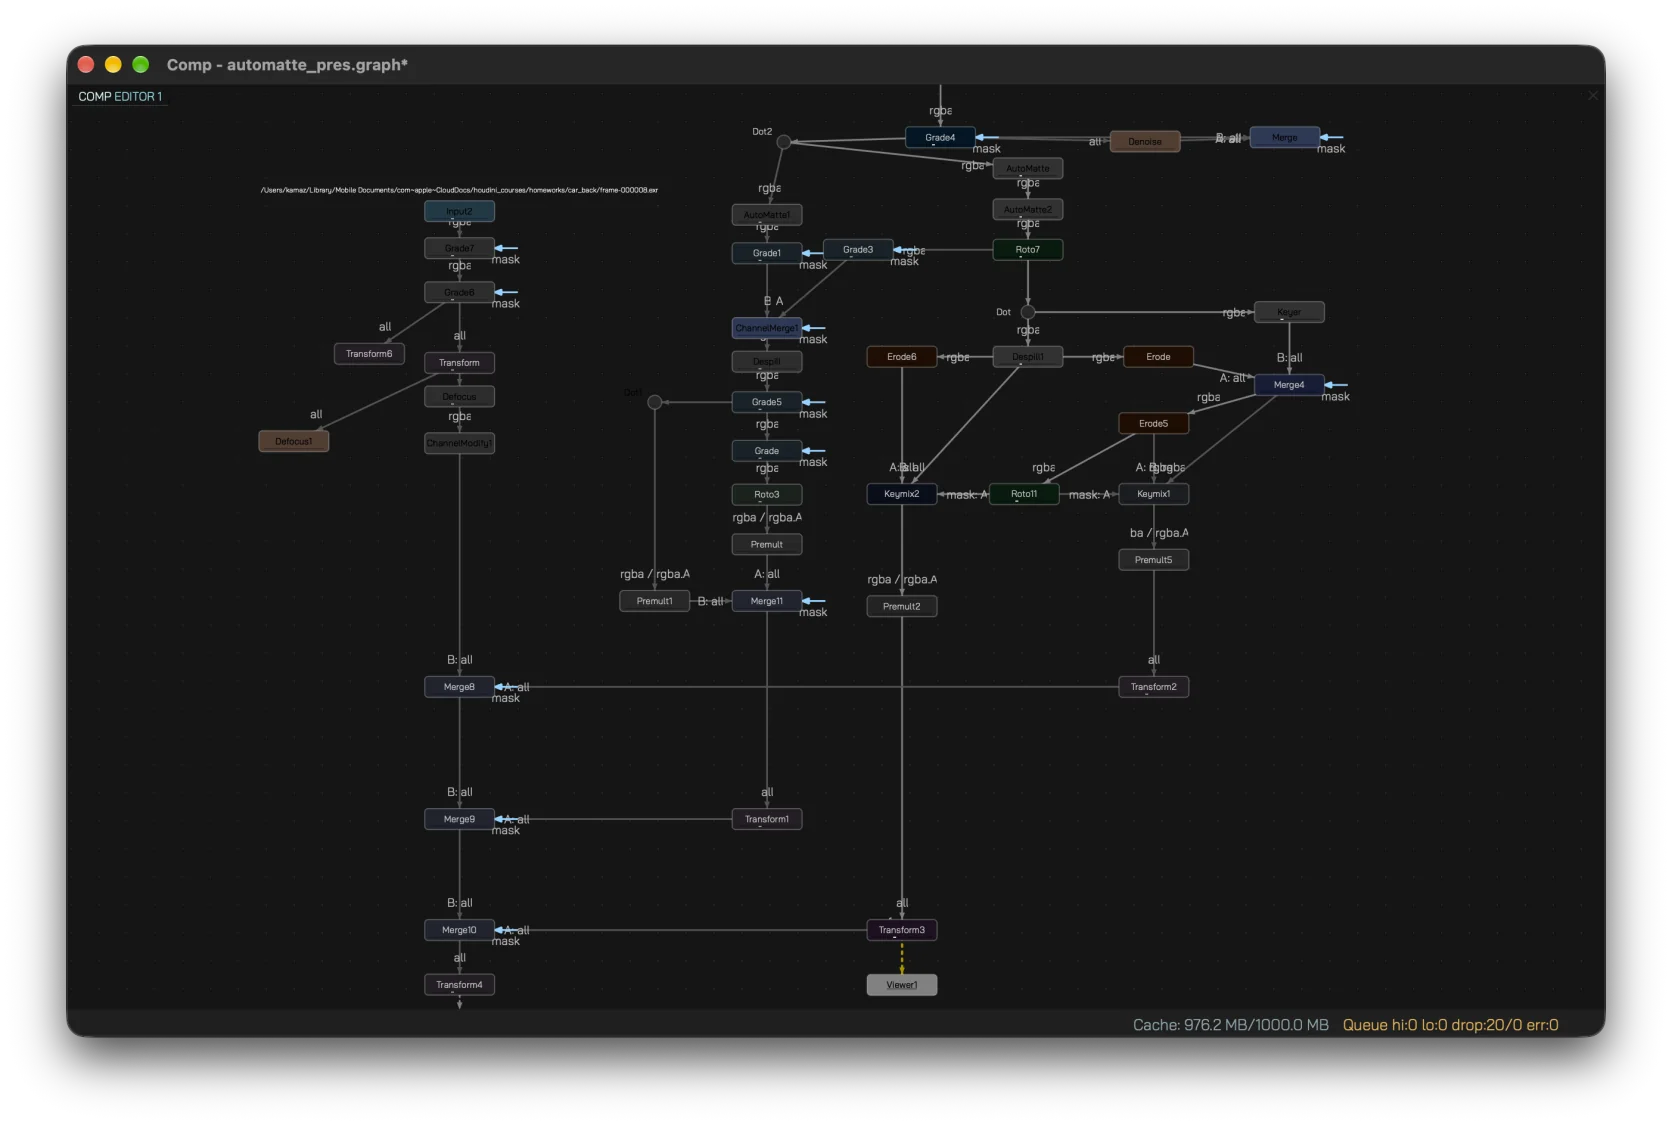Select the AutoMatte1 node
Screen dimensions: 1672x1125
click(767, 215)
